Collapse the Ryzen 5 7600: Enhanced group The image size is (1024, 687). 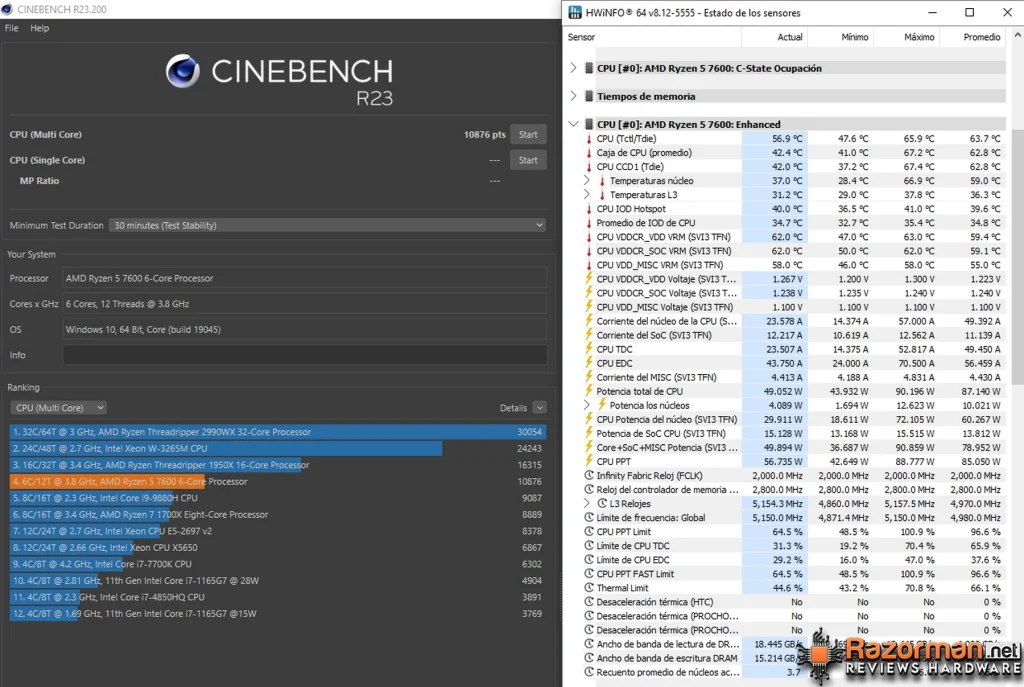pyautogui.click(x=573, y=124)
